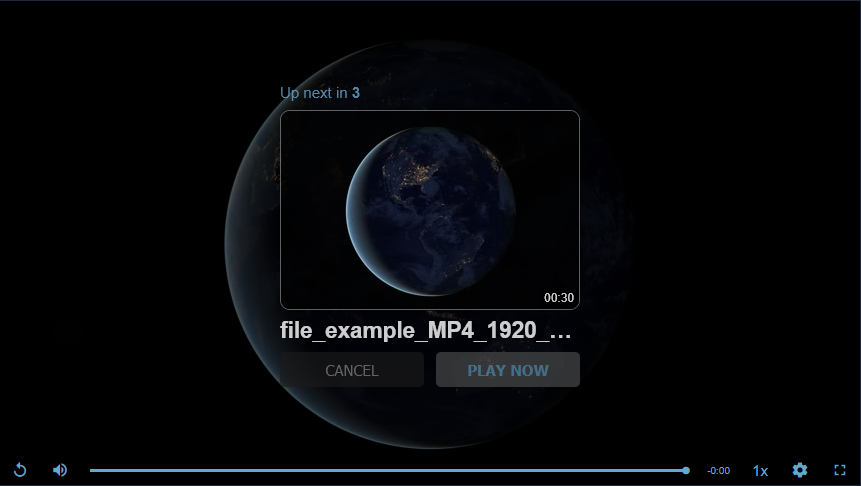The image size is (861, 486).
Task: Click the dark video area outside the overlay
Action: tap(110, 220)
